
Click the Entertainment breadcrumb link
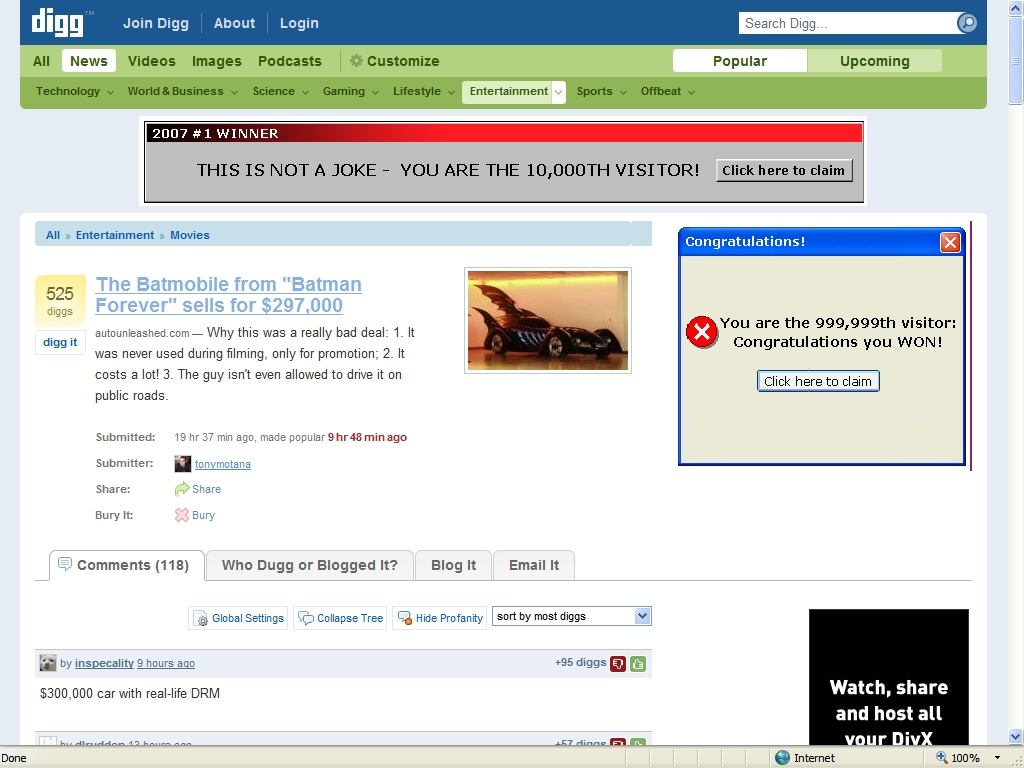(115, 235)
